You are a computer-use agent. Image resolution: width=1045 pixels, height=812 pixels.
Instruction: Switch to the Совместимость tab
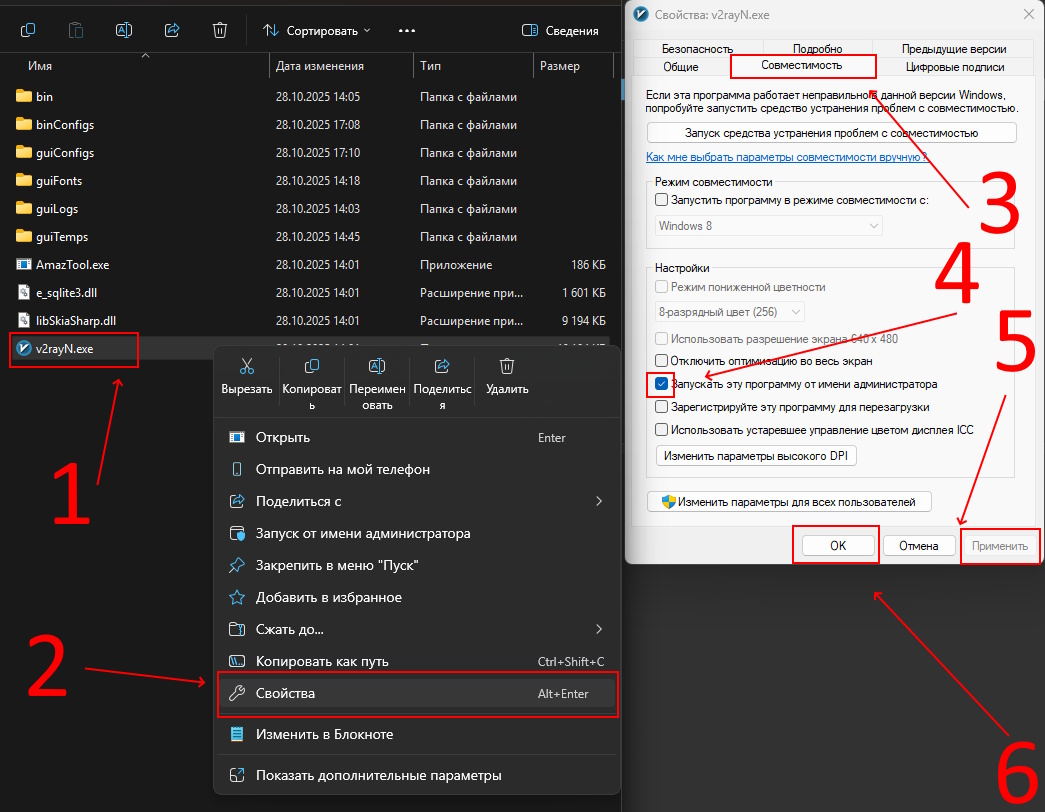[802, 65]
